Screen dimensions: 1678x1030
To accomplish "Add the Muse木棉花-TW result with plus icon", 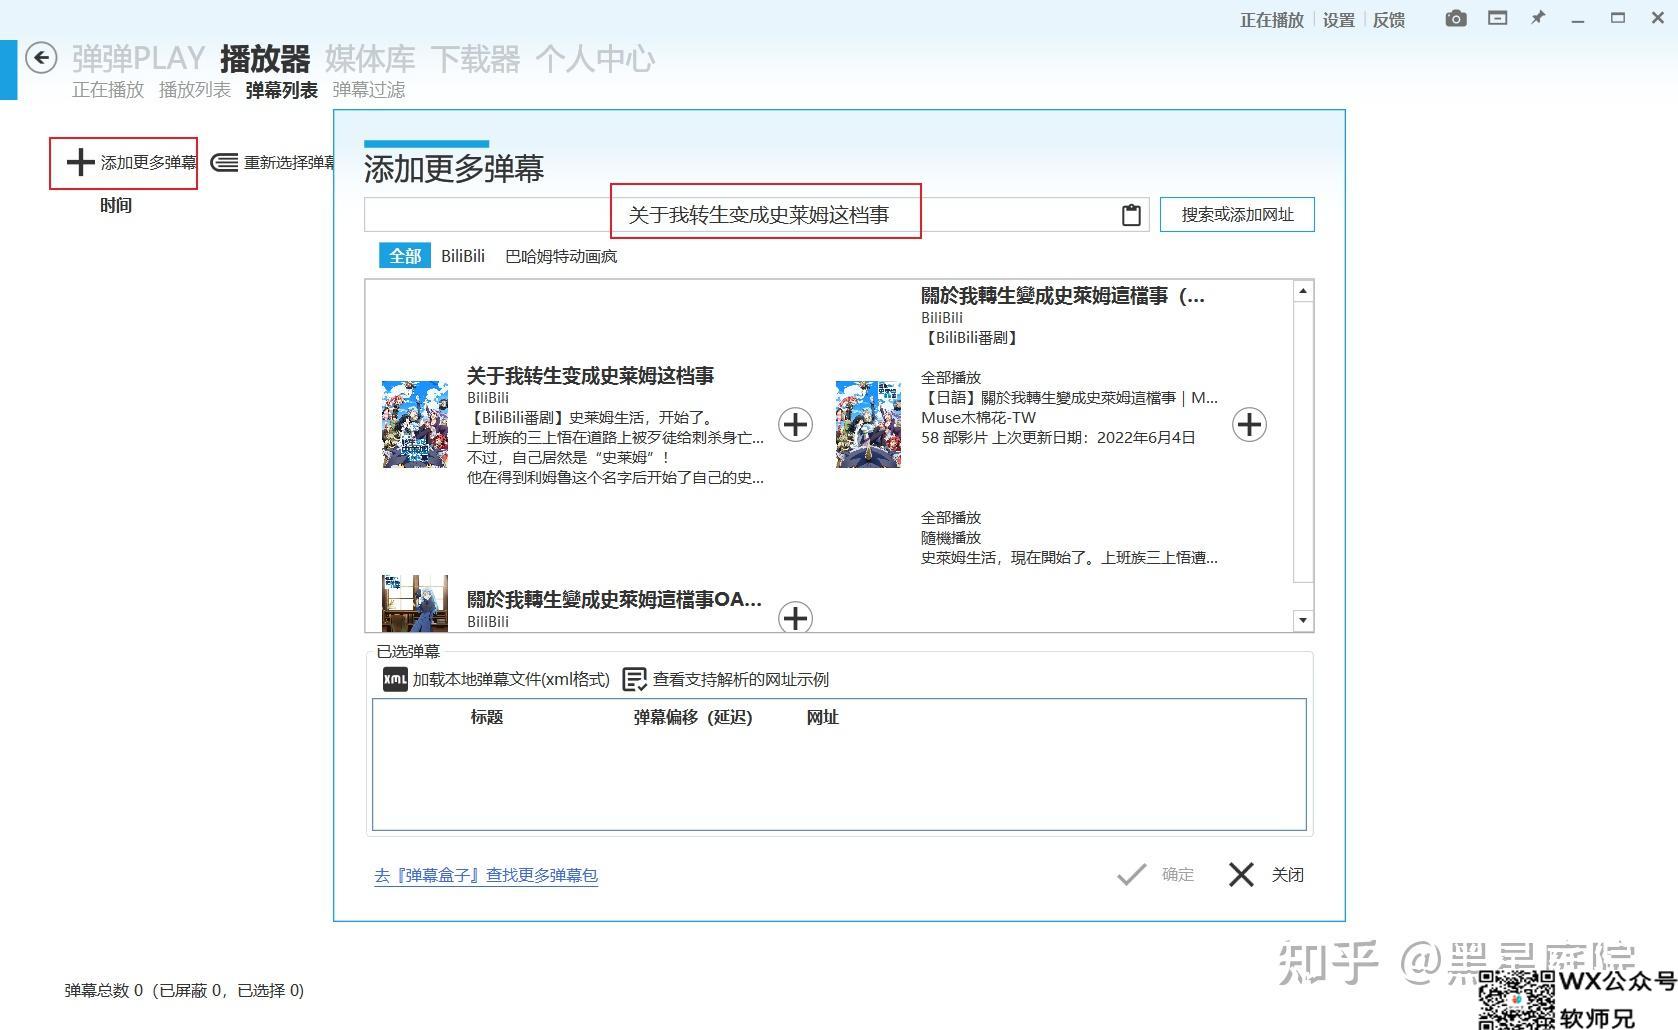I will coord(1249,425).
